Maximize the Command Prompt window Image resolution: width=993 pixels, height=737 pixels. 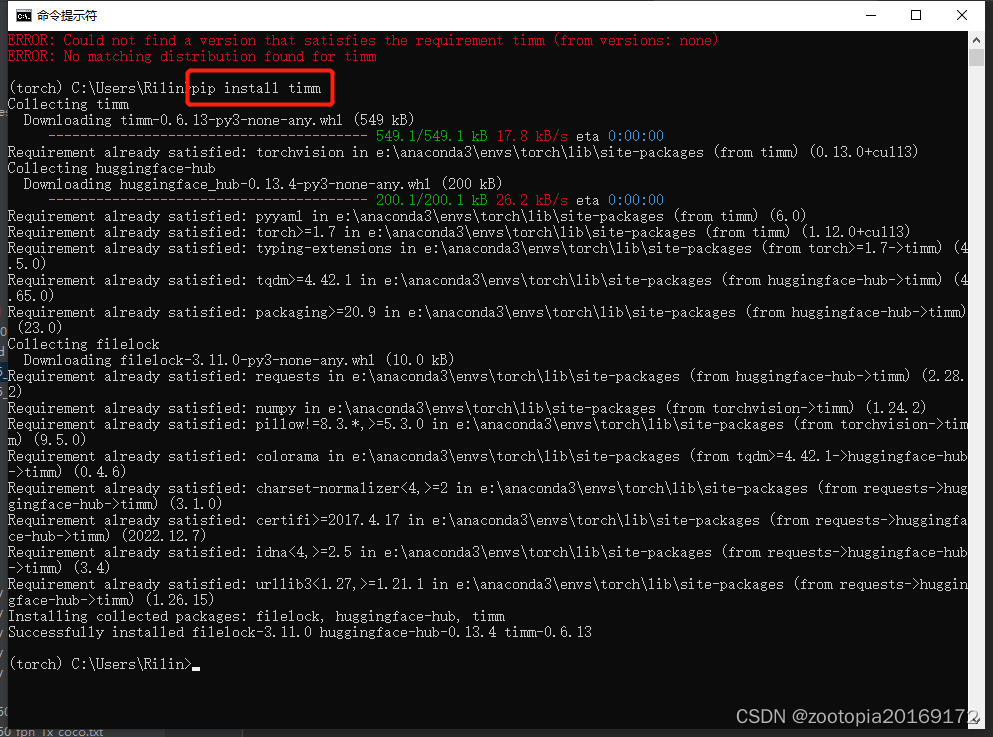click(916, 15)
